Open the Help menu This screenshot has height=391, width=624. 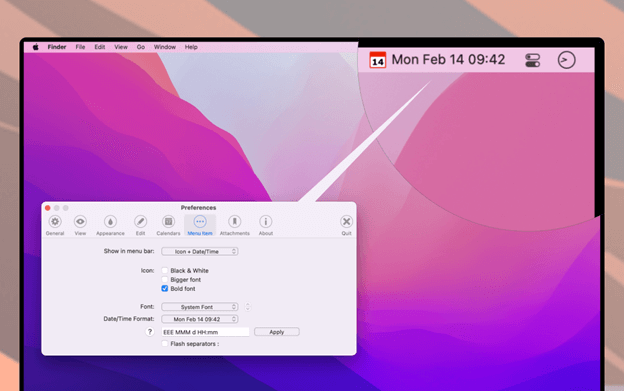pyautogui.click(x=191, y=47)
